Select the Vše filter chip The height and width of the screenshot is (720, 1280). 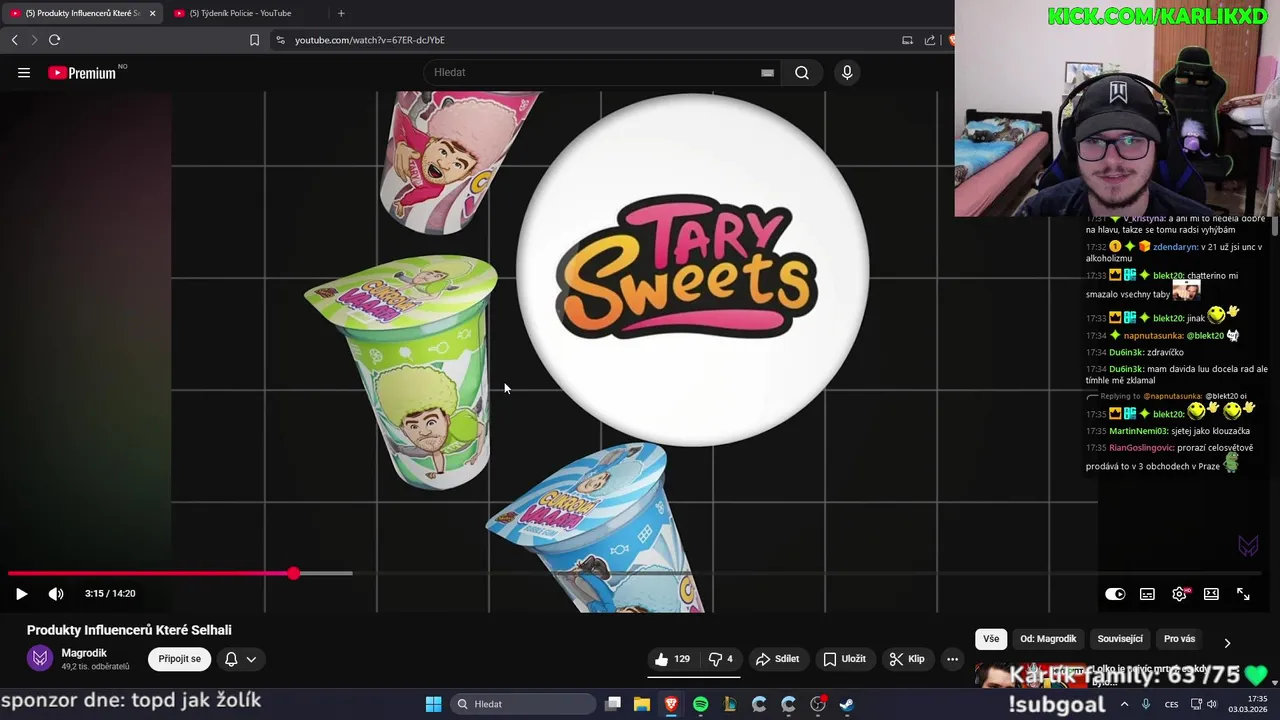(x=991, y=639)
